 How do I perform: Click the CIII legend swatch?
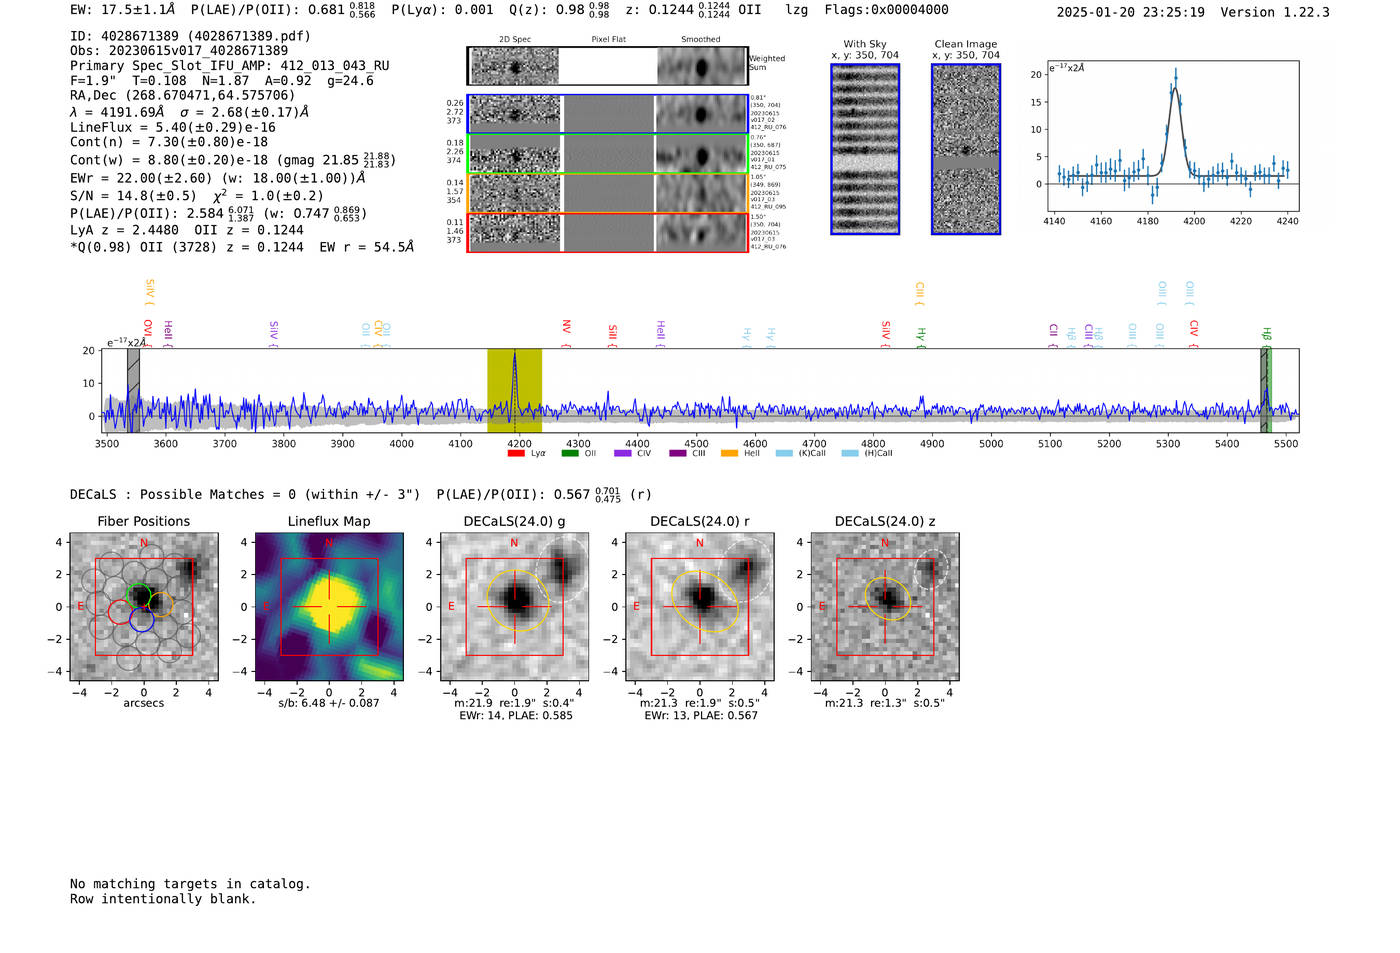point(677,453)
